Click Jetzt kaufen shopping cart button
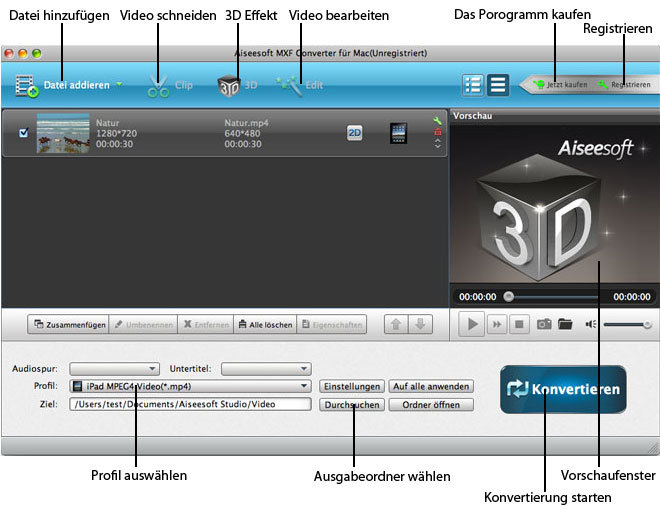The width and height of the screenshot is (660, 509). pos(560,85)
